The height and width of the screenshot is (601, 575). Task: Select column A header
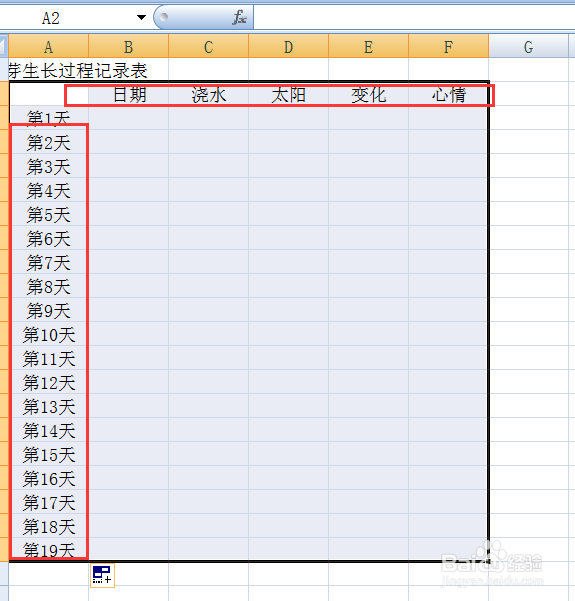48,47
